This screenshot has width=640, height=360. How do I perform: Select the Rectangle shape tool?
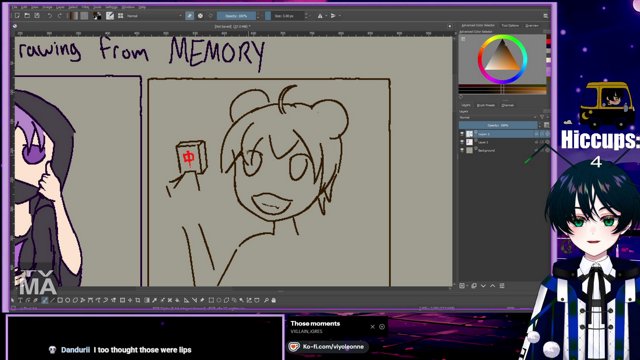click(60, 300)
